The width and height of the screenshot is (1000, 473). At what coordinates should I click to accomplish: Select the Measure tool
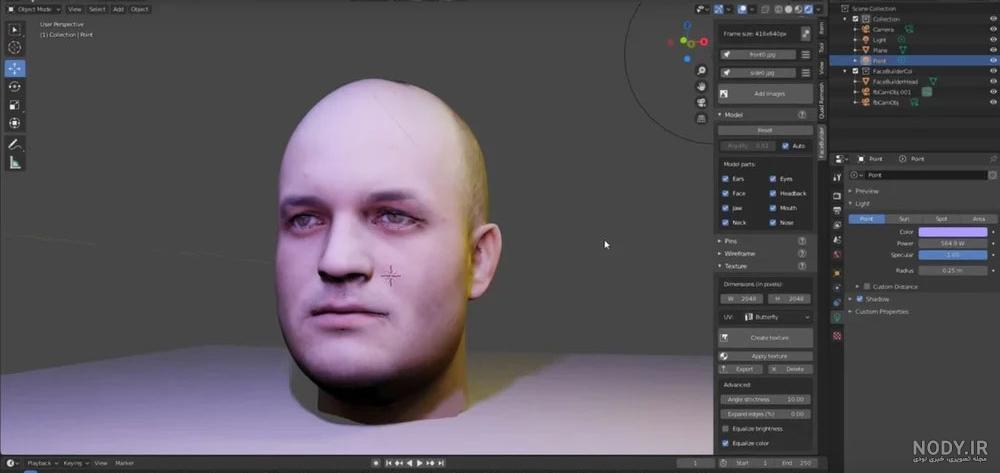point(15,163)
